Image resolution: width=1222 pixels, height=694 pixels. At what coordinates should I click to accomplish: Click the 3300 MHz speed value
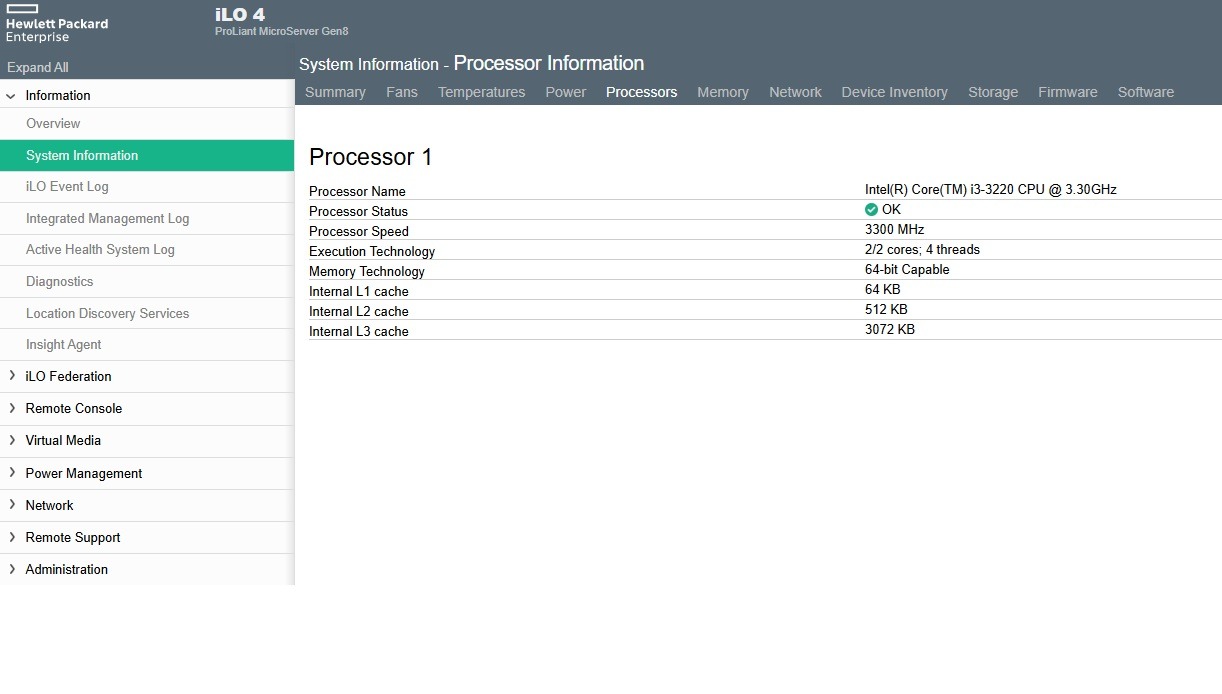pos(895,230)
